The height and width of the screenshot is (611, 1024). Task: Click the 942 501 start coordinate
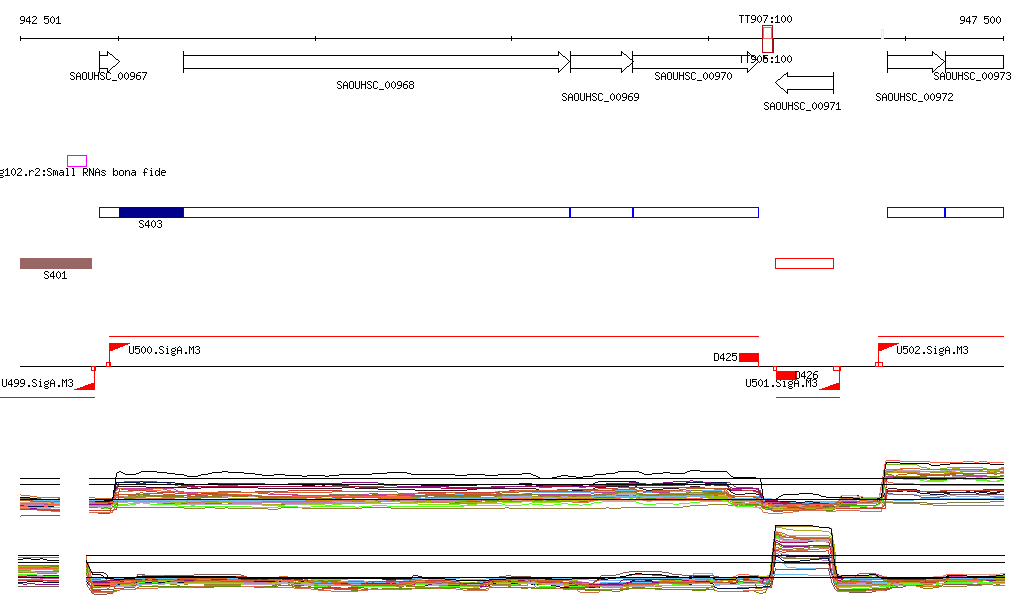point(40,20)
